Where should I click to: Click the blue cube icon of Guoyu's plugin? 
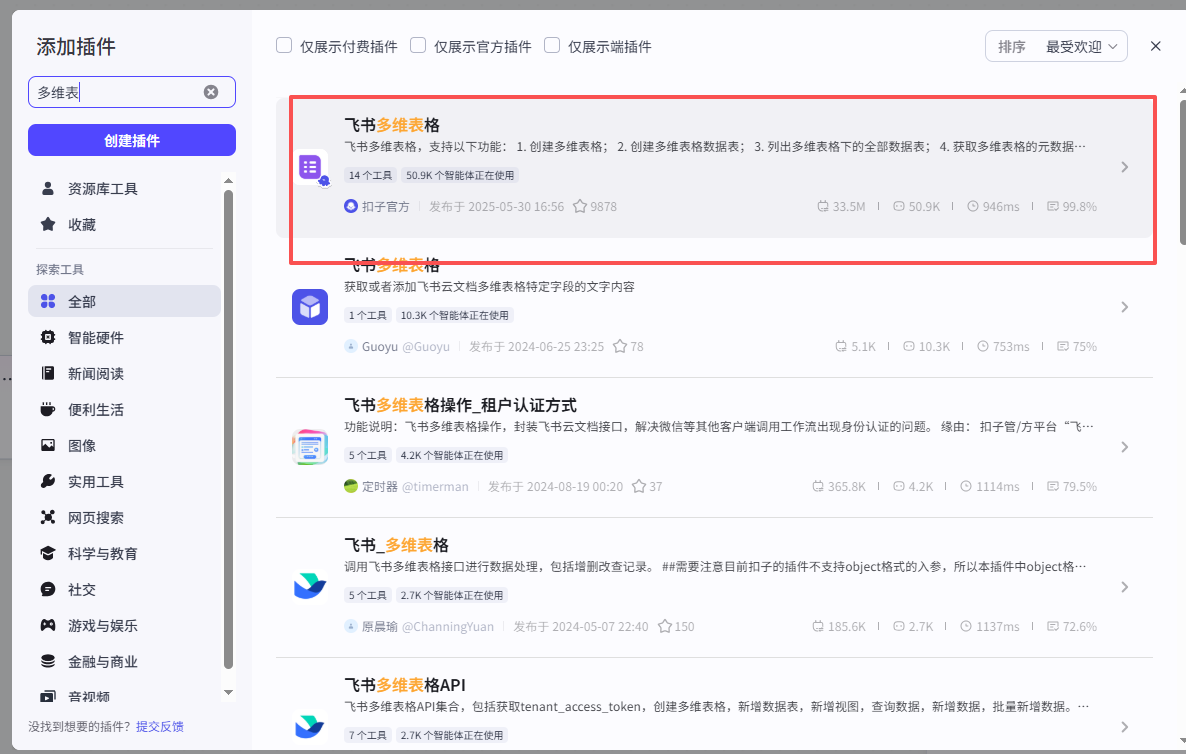point(310,307)
